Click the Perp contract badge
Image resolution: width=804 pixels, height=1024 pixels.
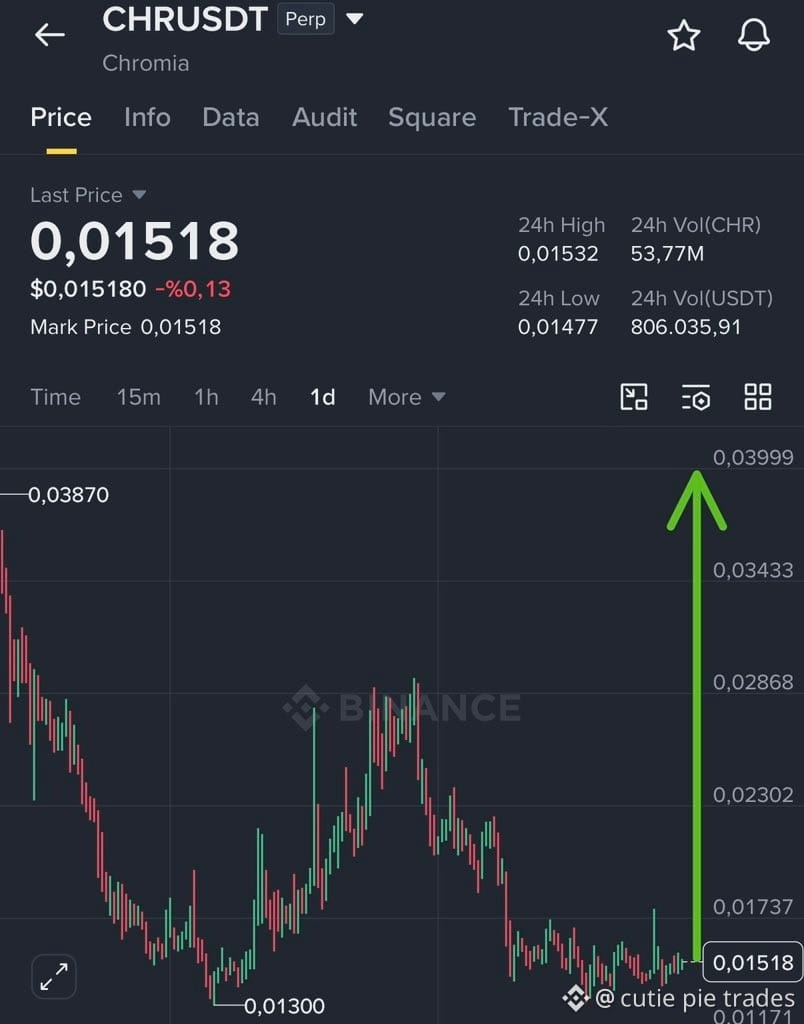coord(306,19)
